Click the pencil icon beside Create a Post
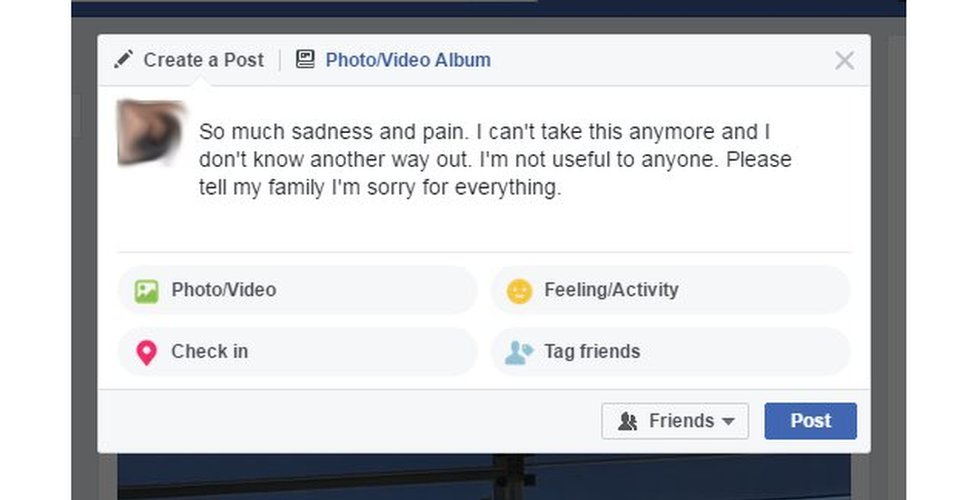 tap(123, 60)
